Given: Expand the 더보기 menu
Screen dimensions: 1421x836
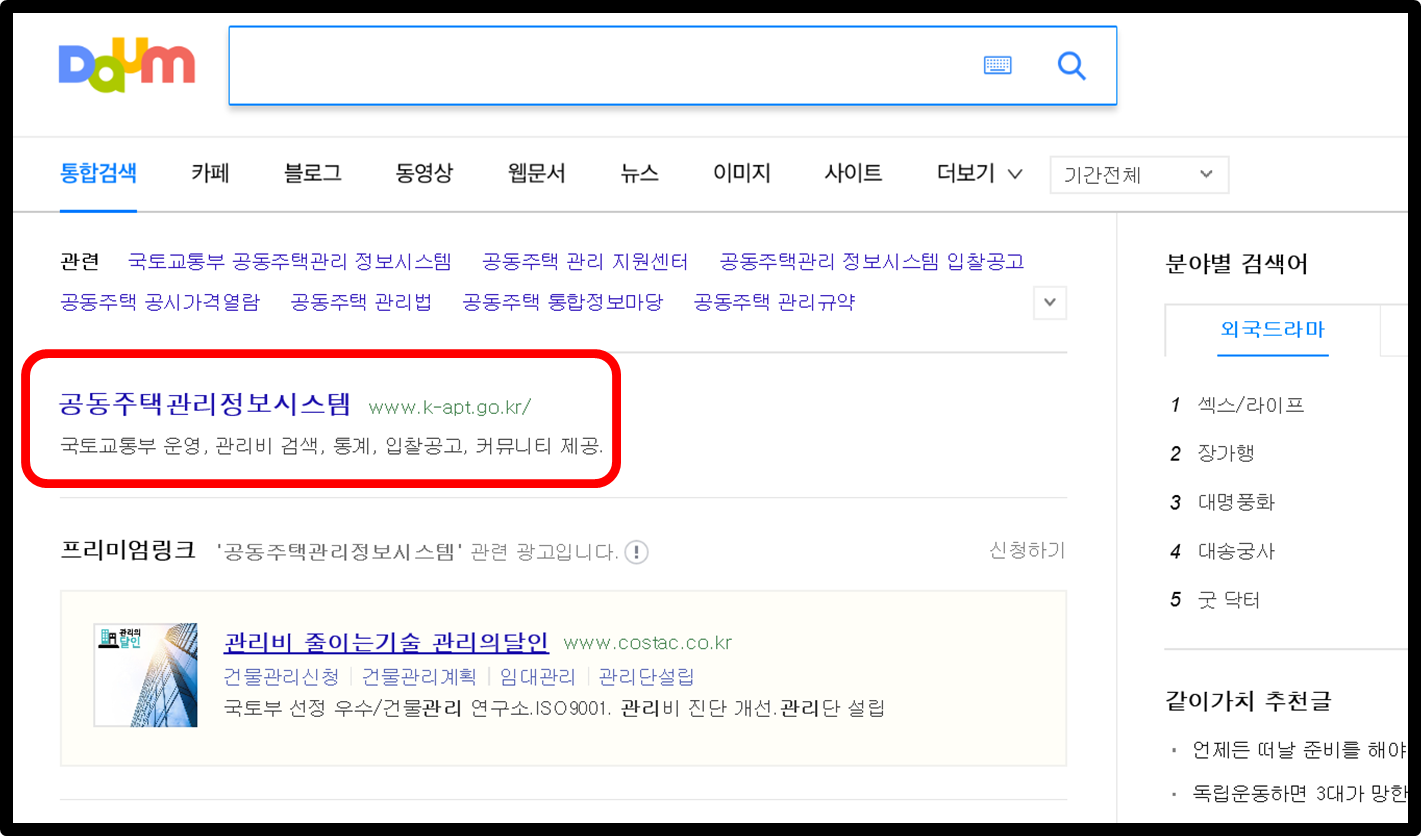Looking at the screenshot, I should coord(979,173).
